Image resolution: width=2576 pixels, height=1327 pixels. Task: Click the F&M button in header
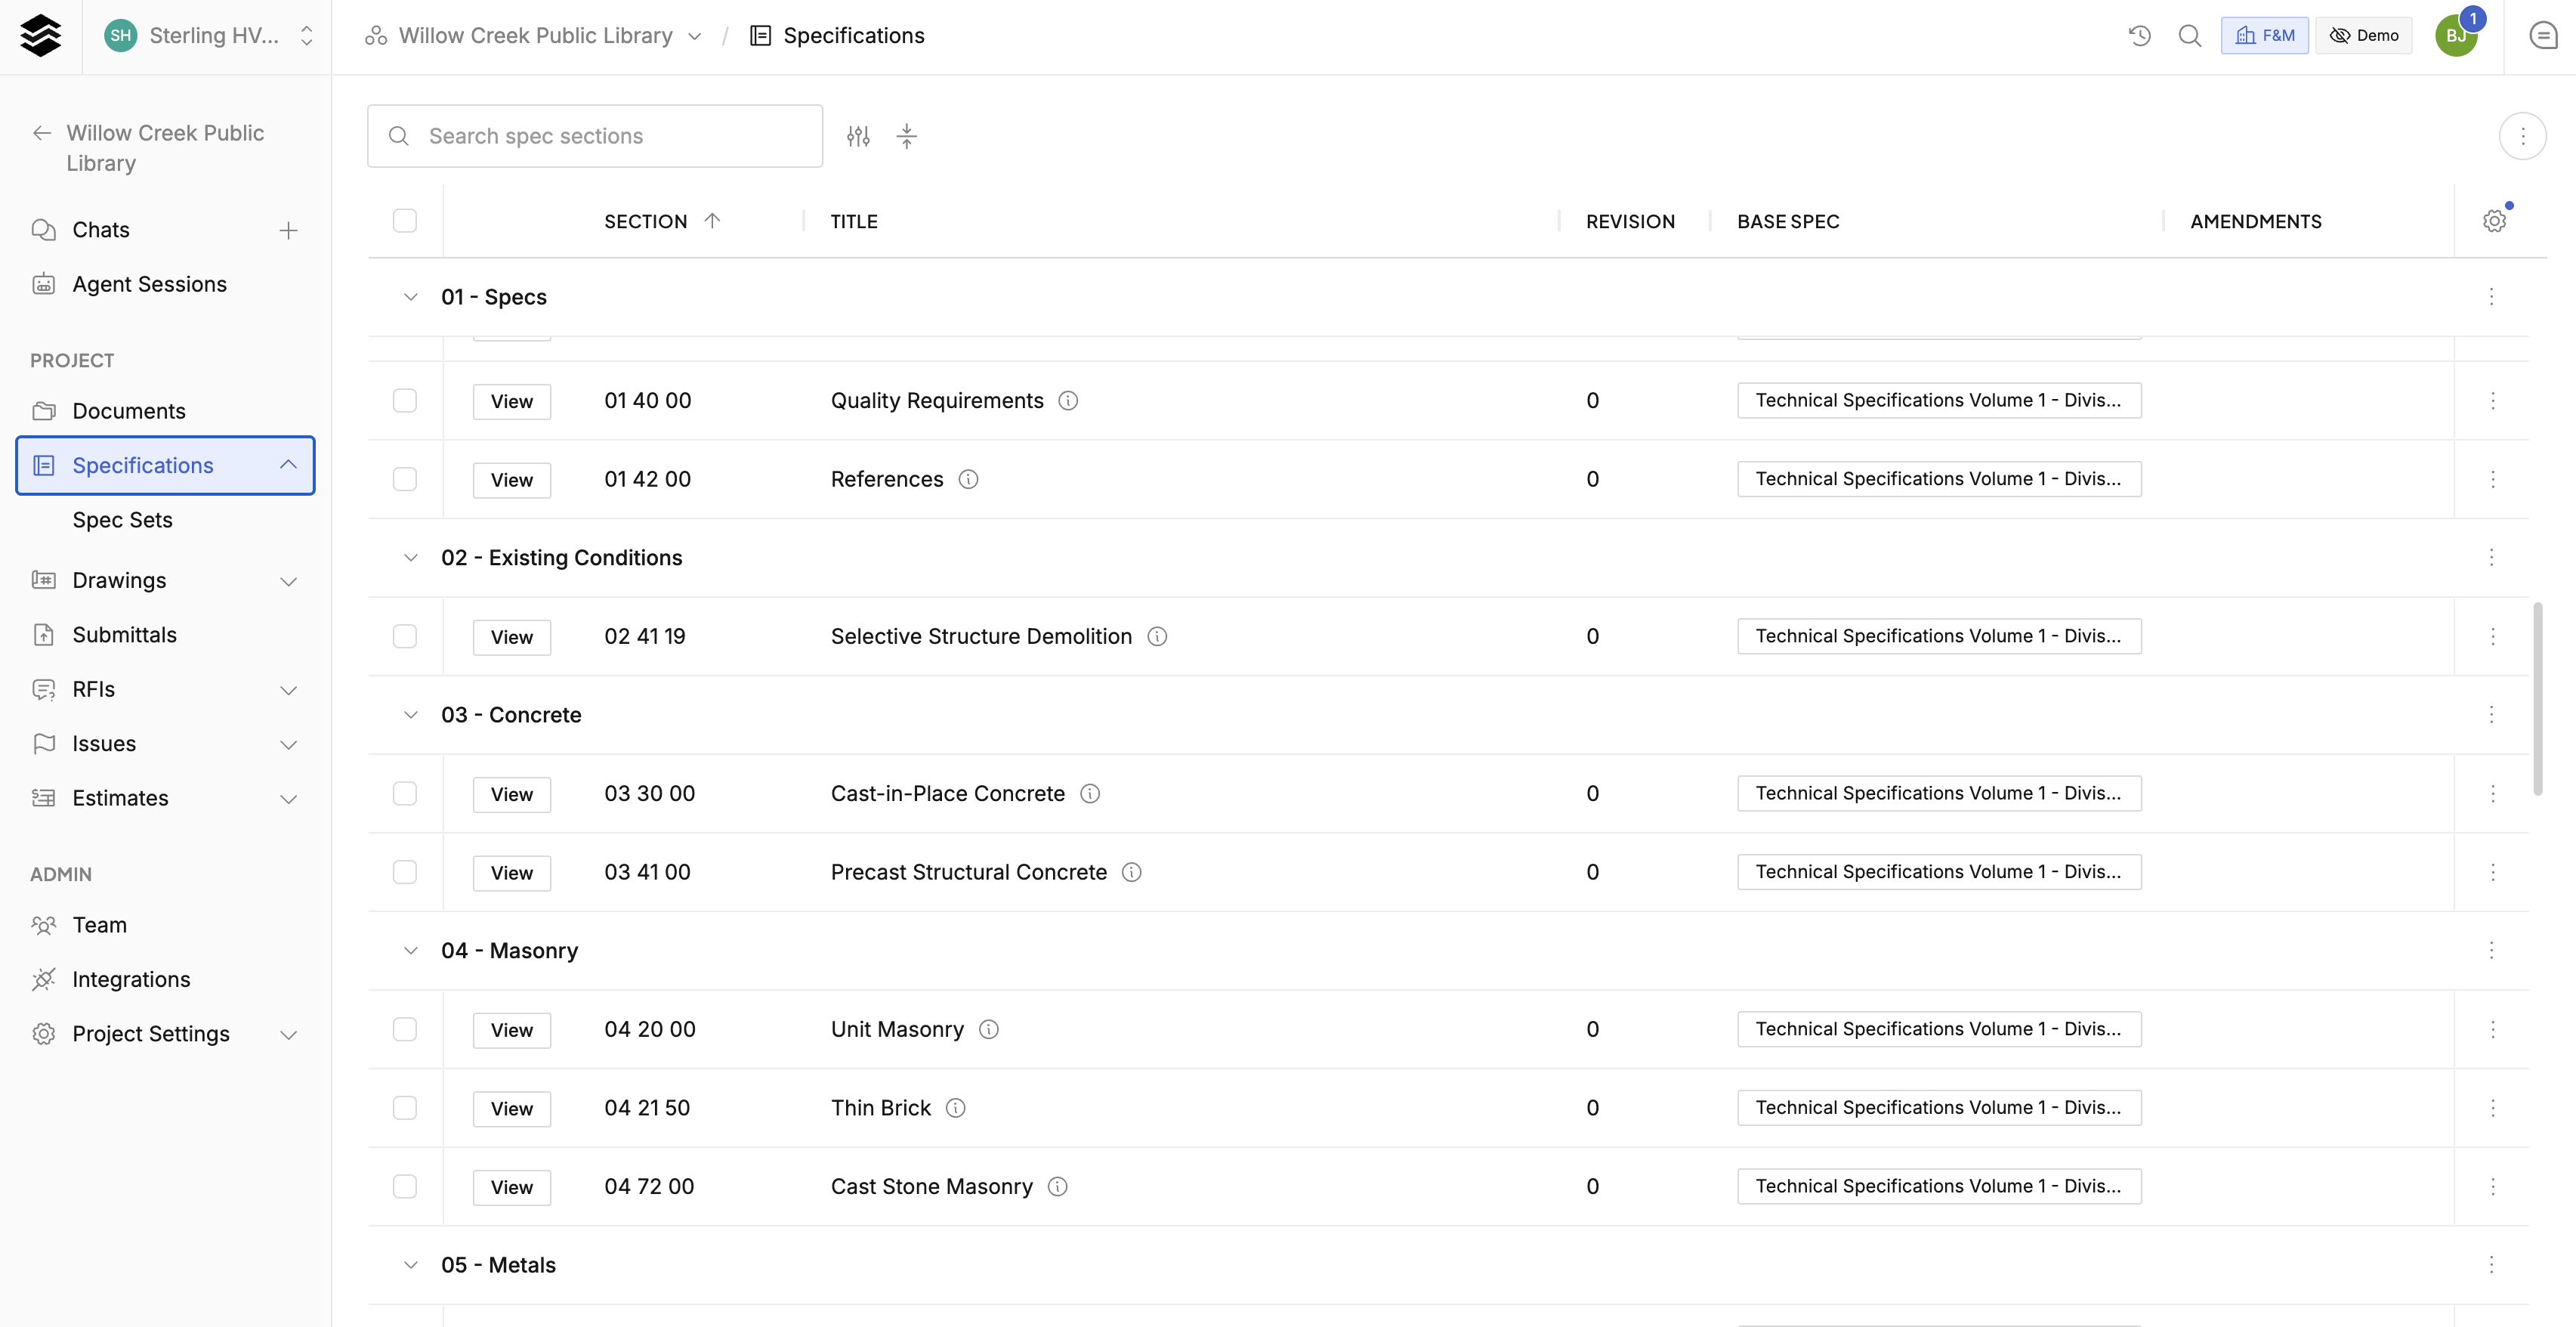2265,36
